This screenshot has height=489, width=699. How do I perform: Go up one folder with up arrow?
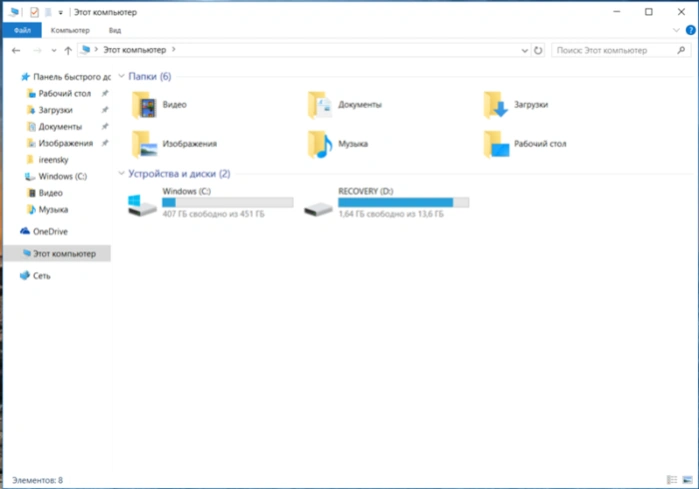pyautogui.click(x=68, y=50)
